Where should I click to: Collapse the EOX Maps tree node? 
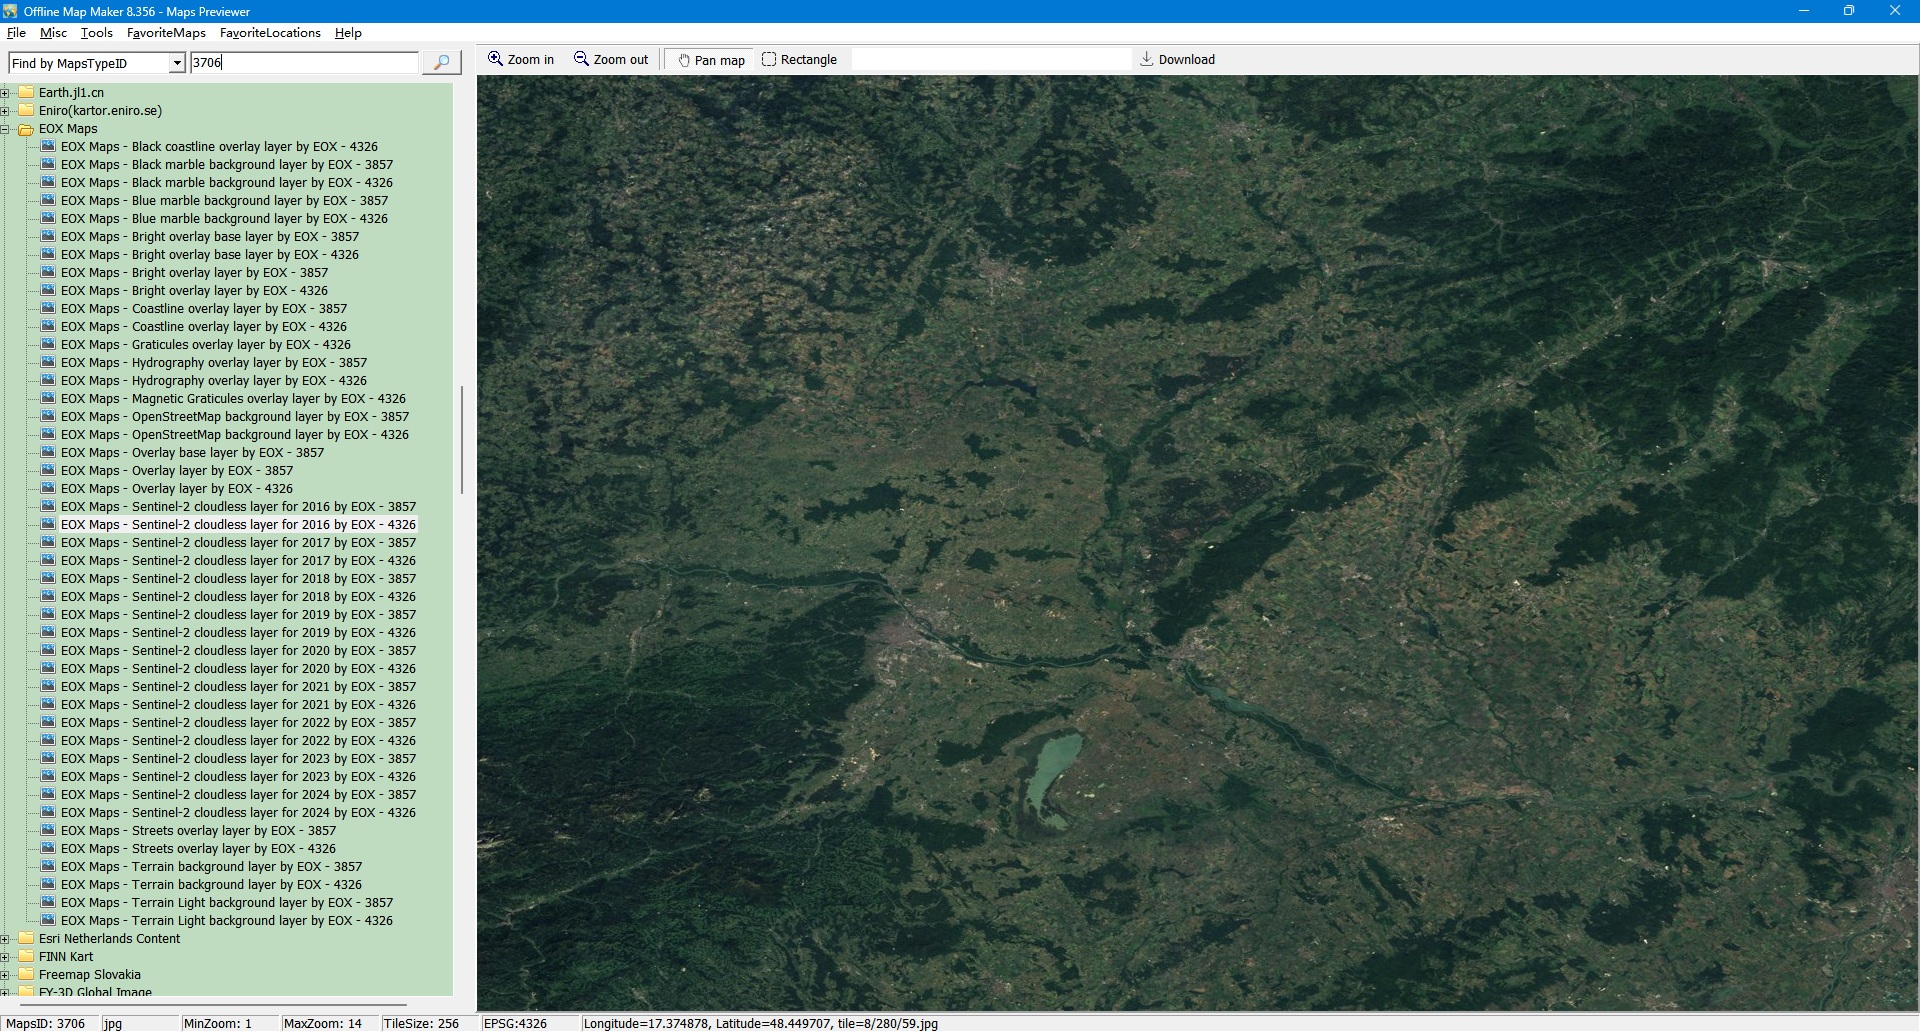coord(5,129)
